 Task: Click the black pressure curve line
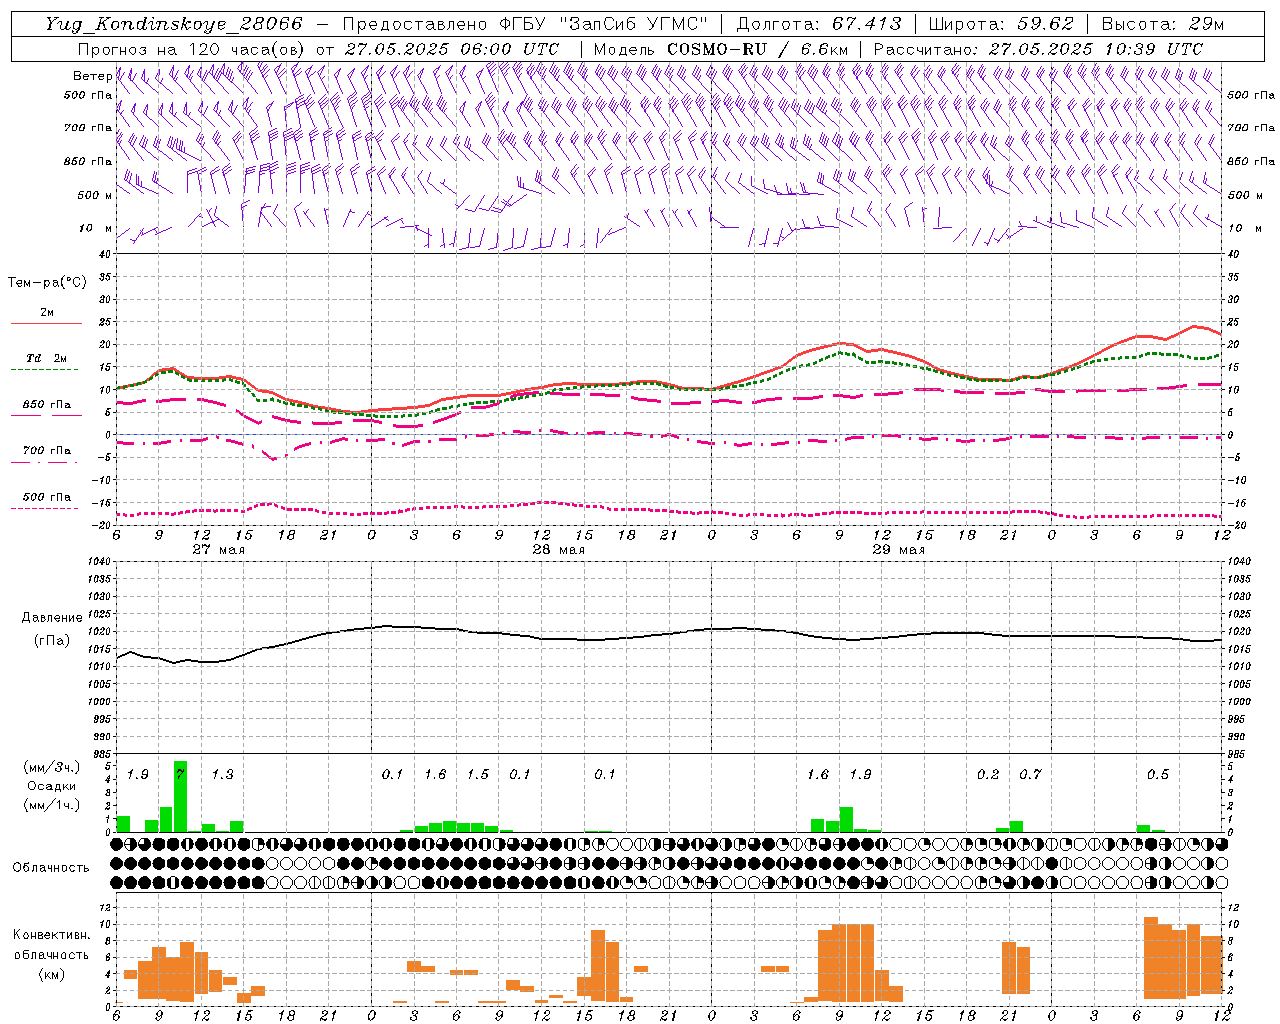coord(670,634)
